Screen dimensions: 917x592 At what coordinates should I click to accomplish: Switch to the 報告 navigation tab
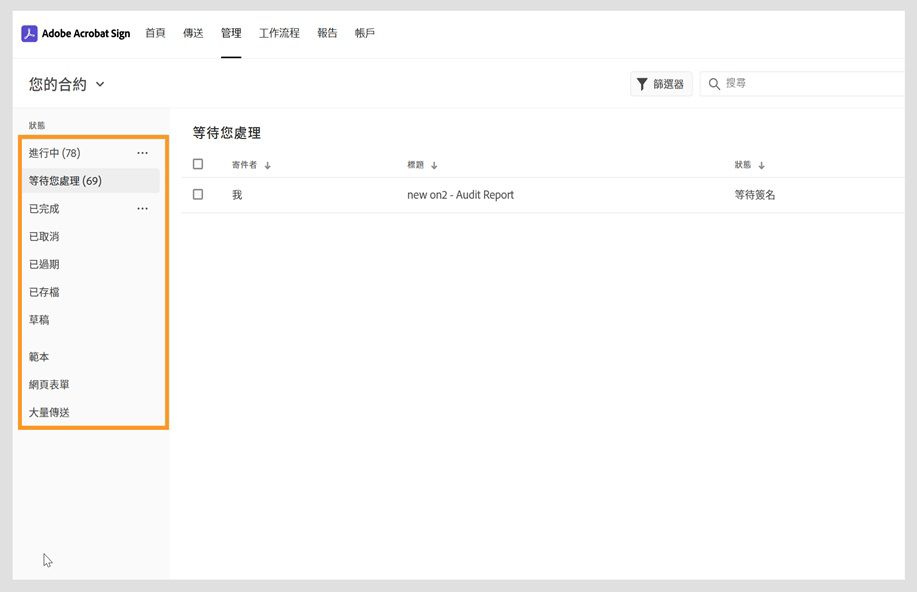pyautogui.click(x=327, y=33)
